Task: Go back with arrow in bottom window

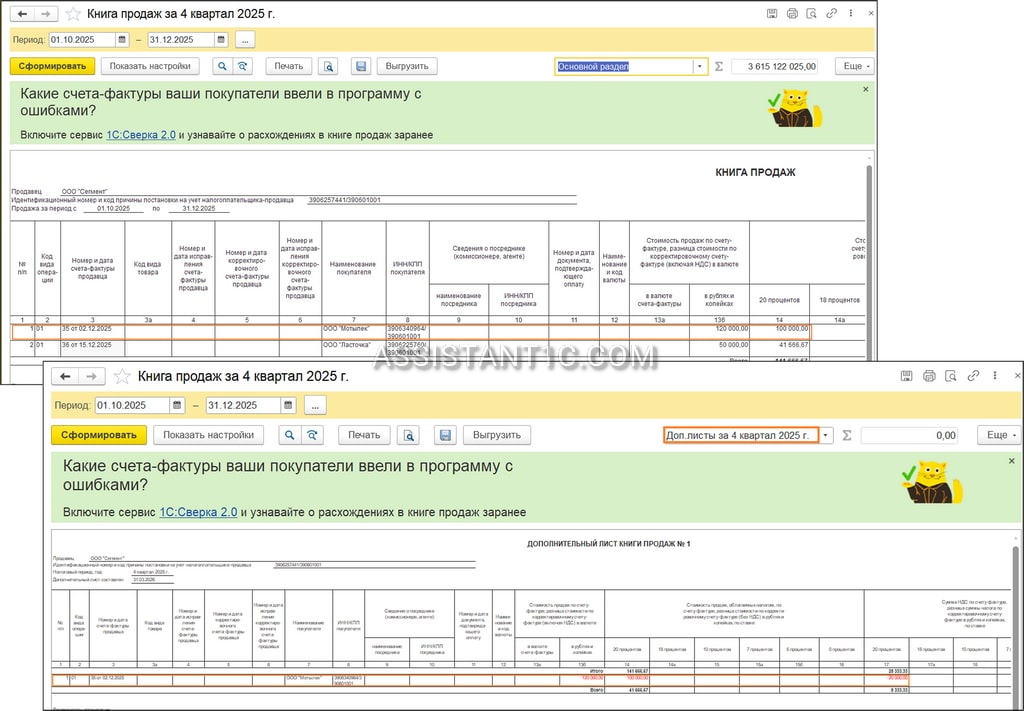Action: click(65, 376)
